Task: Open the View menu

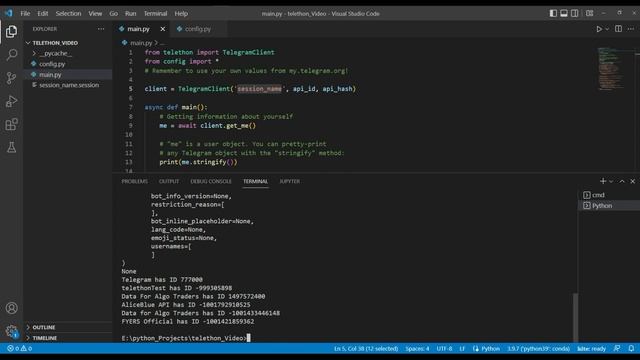Action: 95,13
